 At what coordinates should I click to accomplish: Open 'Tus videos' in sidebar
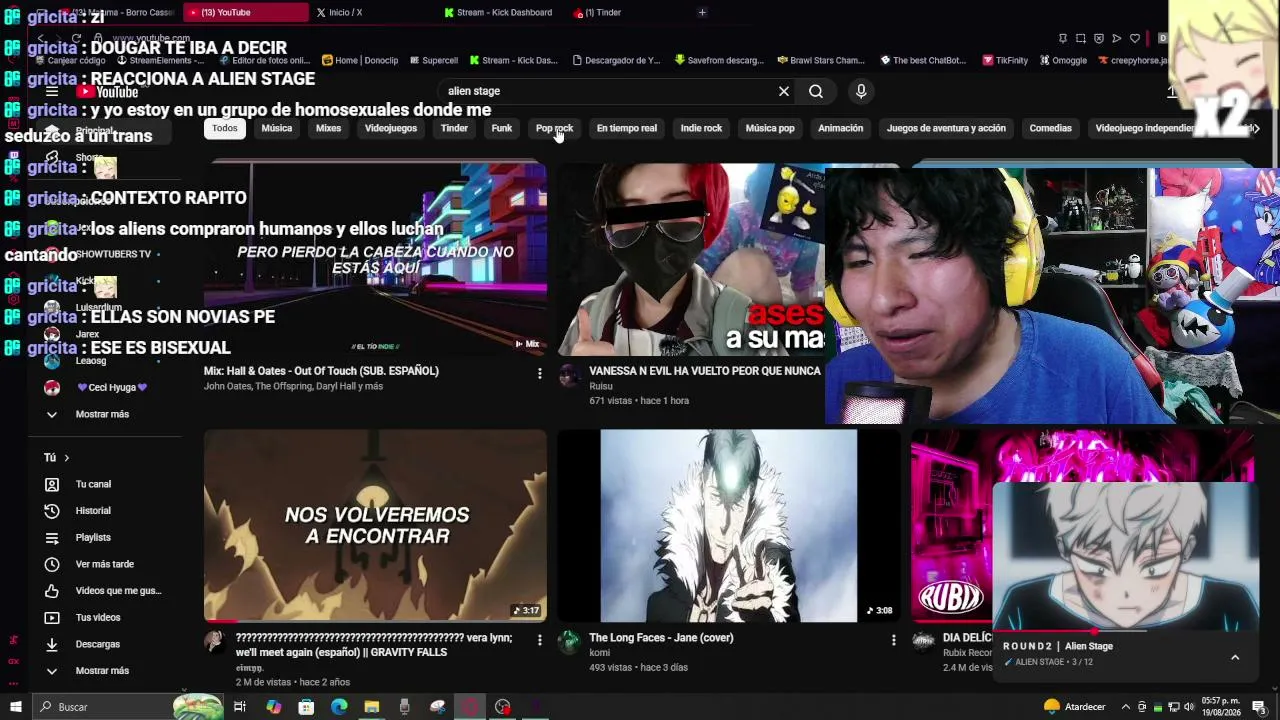coord(105,618)
